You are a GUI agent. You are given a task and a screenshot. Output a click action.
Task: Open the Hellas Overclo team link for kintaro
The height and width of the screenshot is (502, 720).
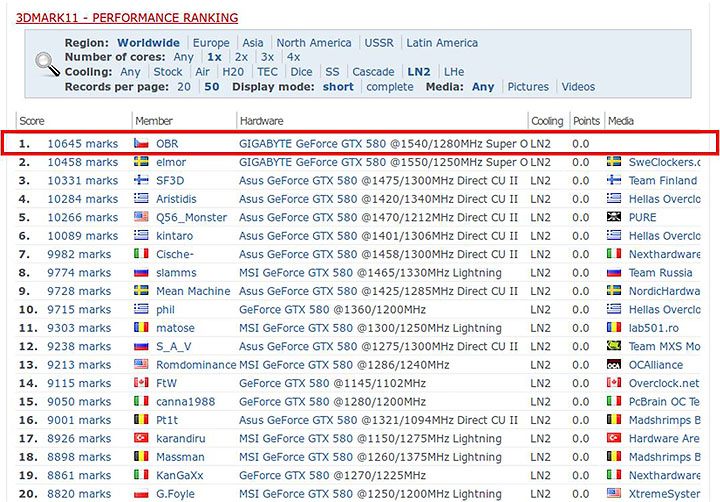click(x=664, y=236)
